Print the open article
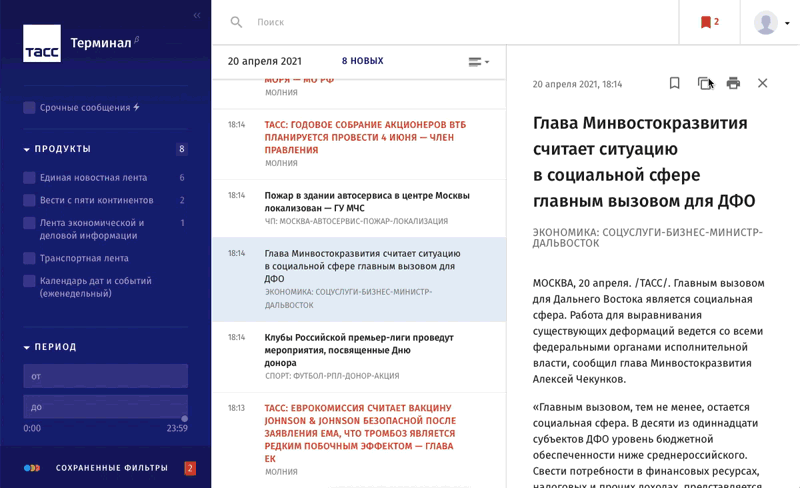The width and height of the screenshot is (800, 488). coord(733,83)
